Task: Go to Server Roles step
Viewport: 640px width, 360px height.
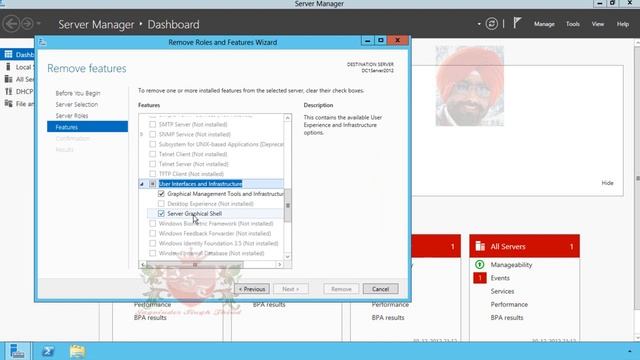Action: [72, 116]
